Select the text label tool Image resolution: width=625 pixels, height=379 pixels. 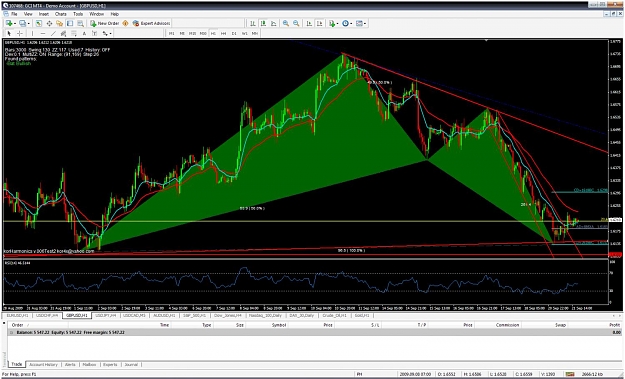pyautogui.click(x=94, y=33)
